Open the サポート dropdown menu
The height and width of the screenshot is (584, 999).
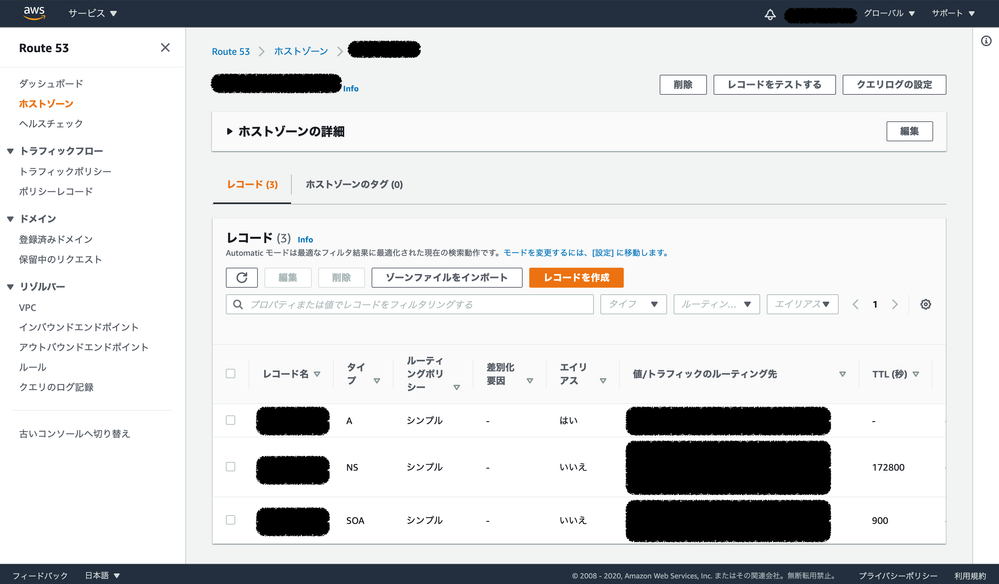[953, 13]
